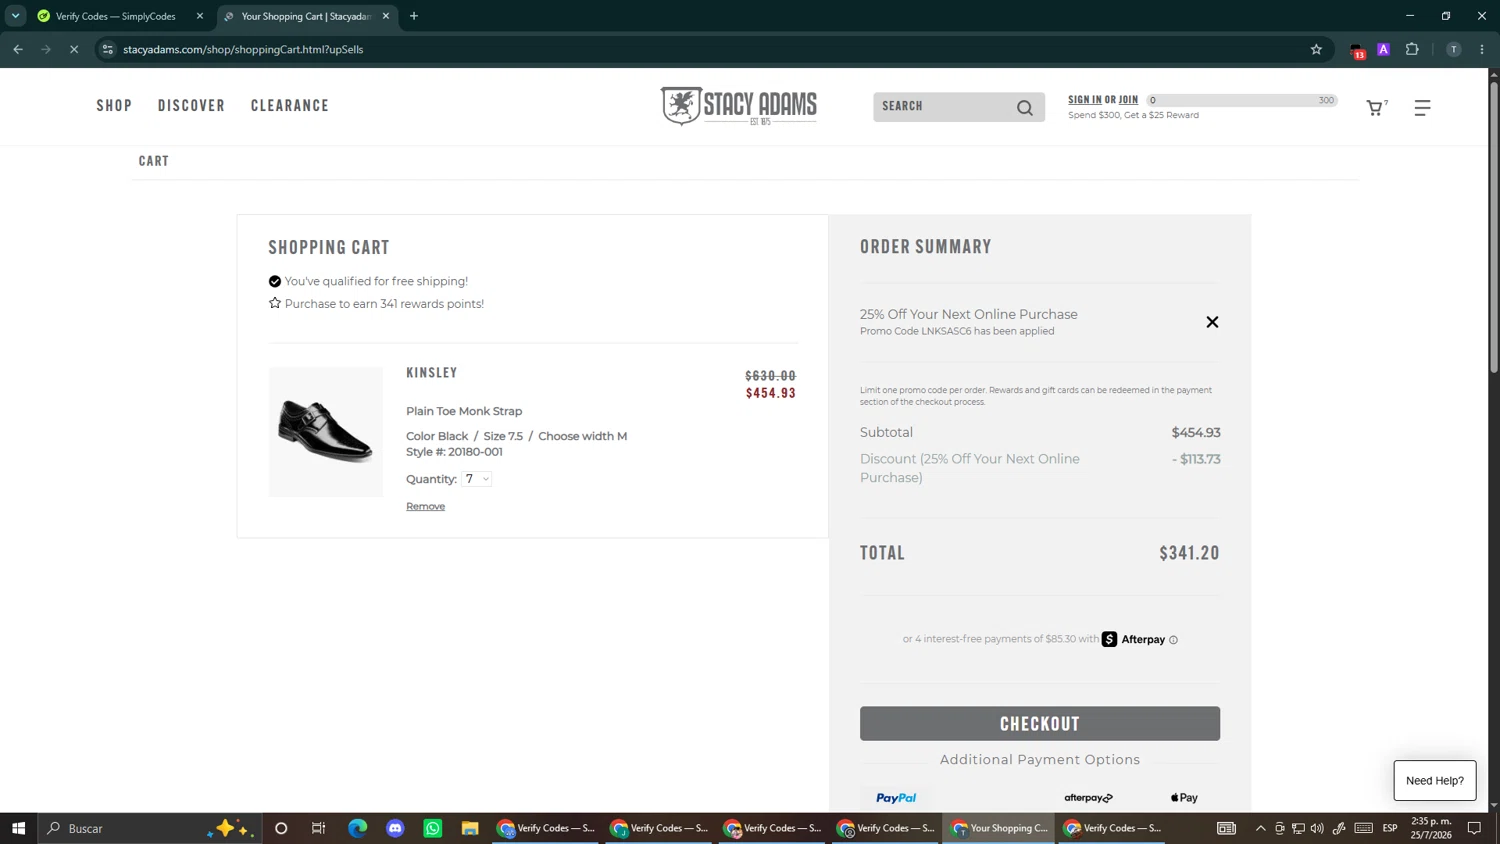
Task: Open the hamburger menu icon
Action: point(1422,107)
